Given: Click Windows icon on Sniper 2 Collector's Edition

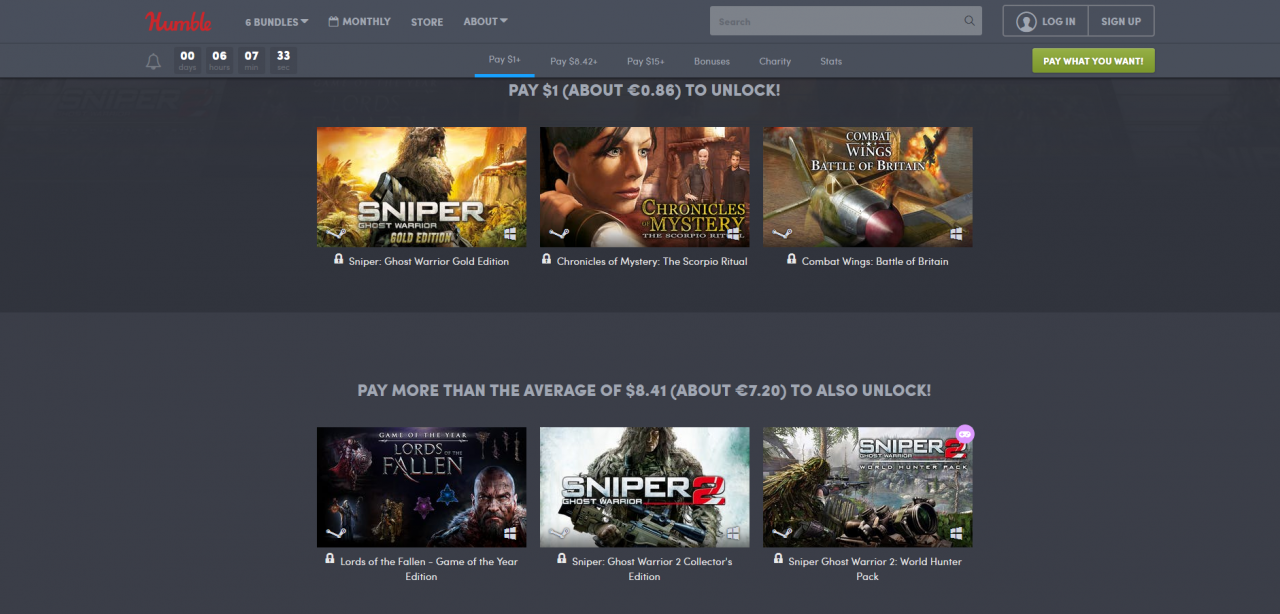Looking at the screenshot, I should click(733, 534).
